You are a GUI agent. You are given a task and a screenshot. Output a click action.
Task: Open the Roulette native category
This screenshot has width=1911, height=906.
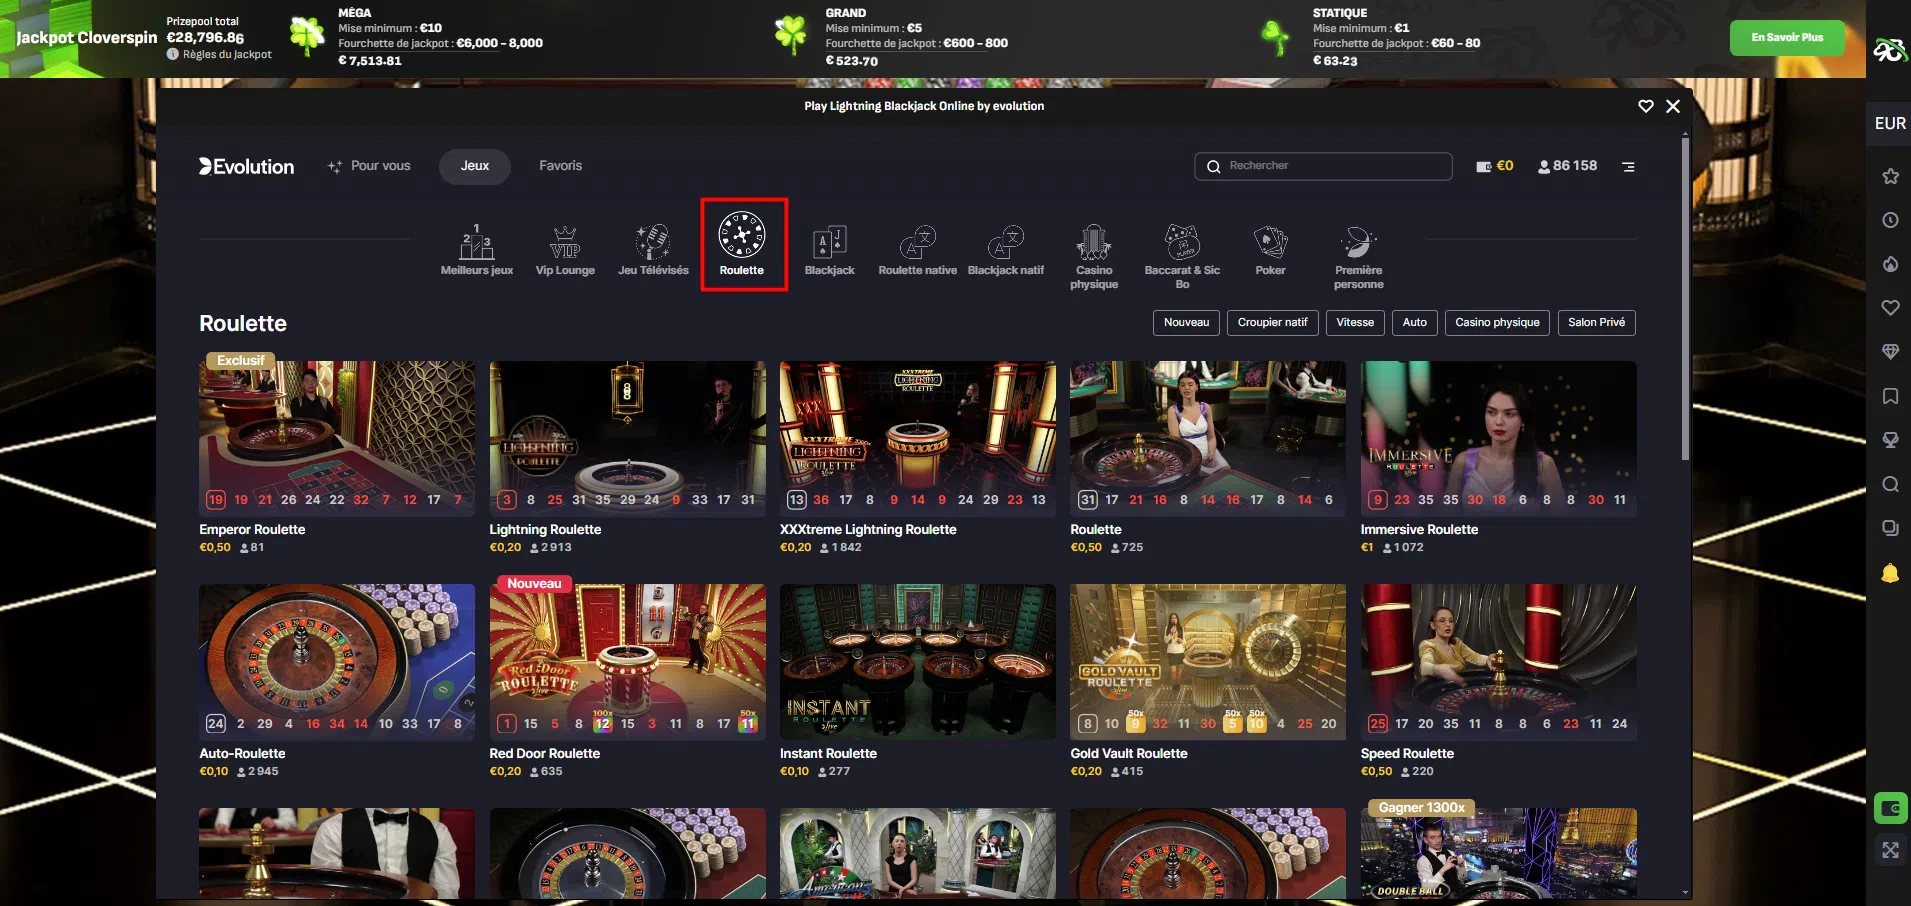pyautogui.click(x=918, y=249)
